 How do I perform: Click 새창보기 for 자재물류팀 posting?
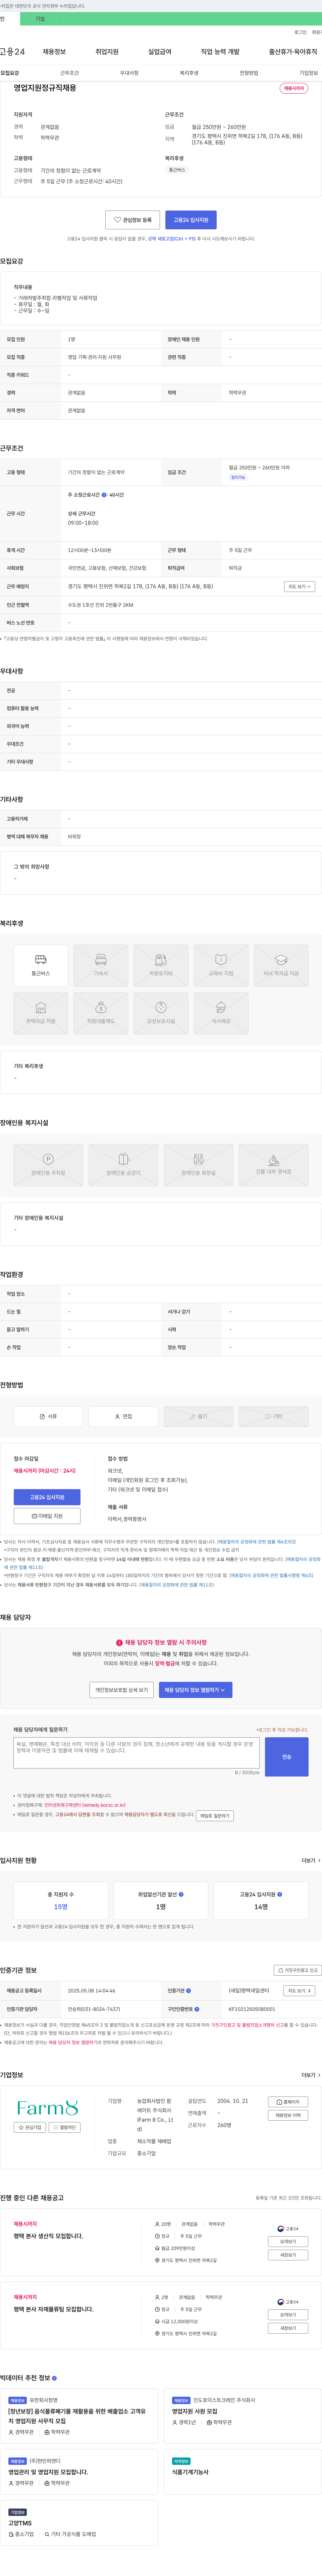pos(288,2328)
